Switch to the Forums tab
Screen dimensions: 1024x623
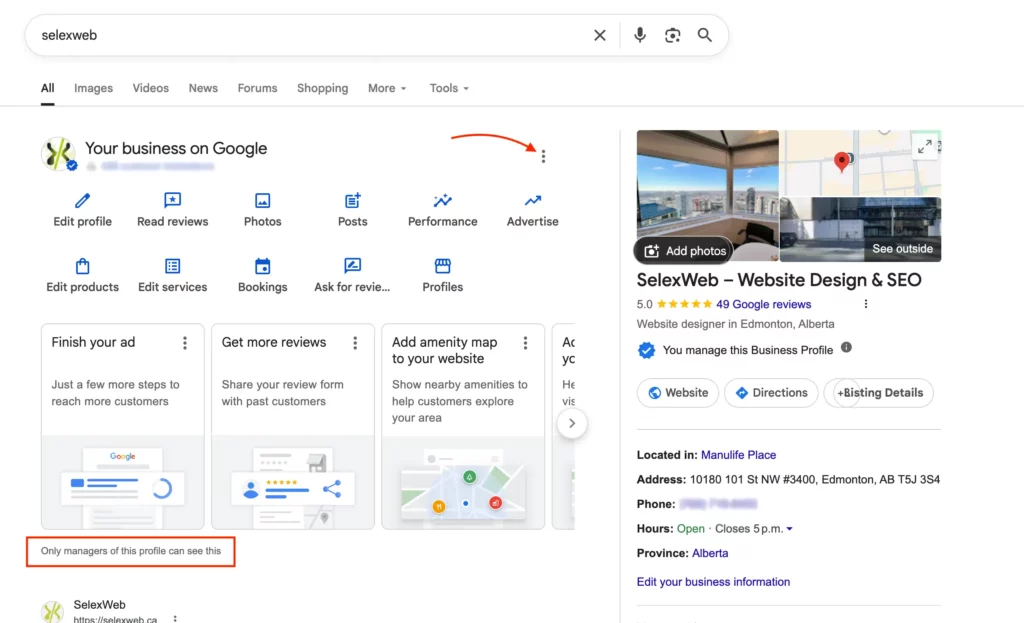pyautogui.click(x=257, y=88)
